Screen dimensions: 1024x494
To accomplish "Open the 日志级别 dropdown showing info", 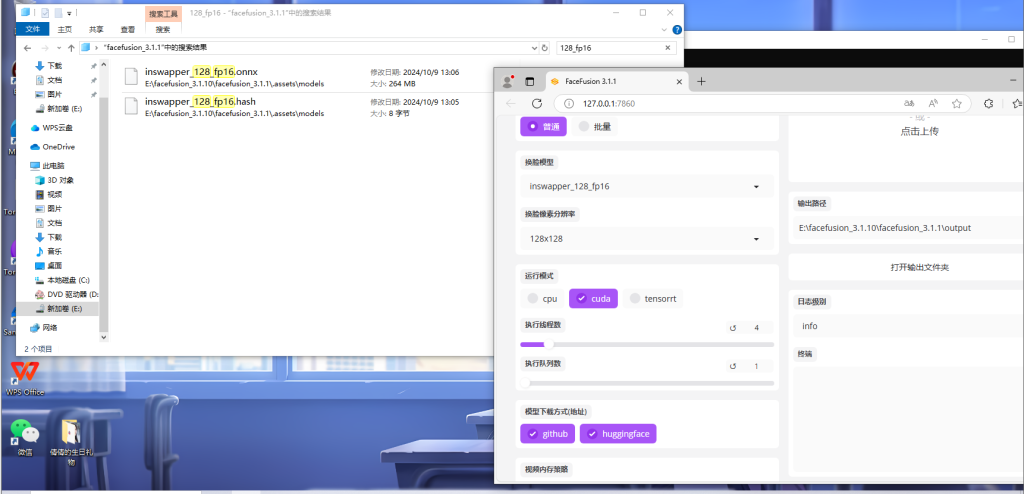I will click(905, 326).
